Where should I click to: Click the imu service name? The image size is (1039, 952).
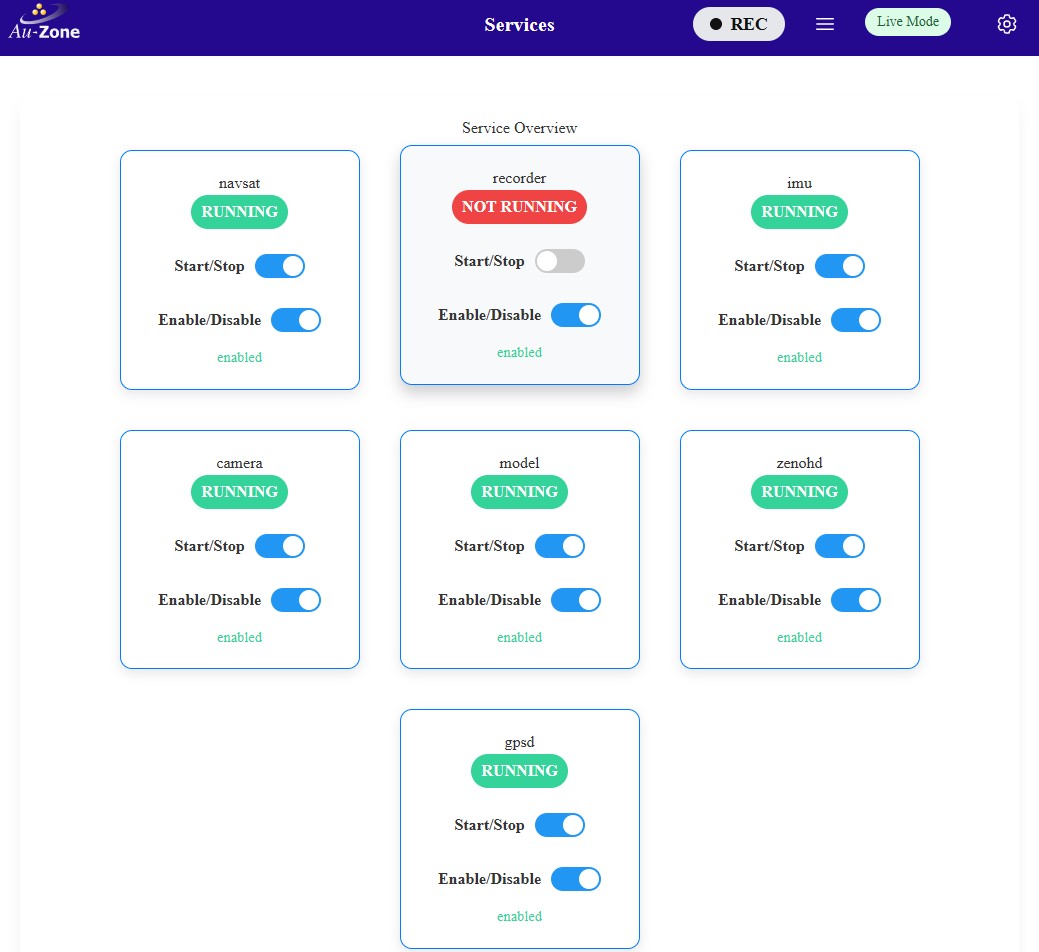(799, 184)
